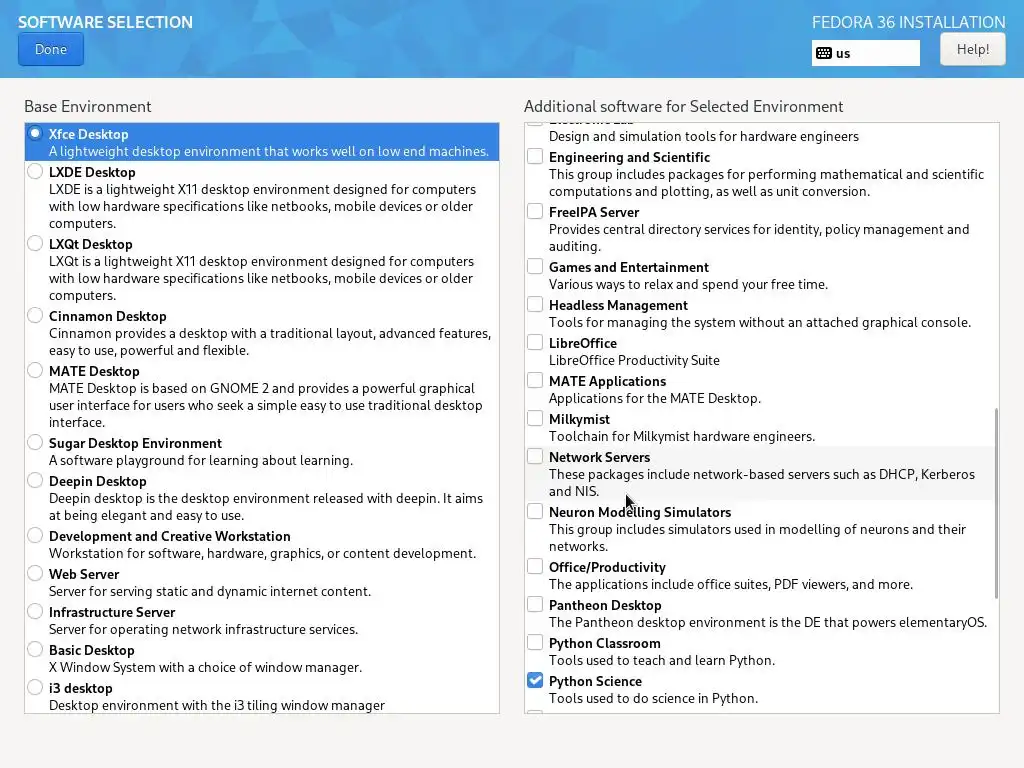Enable Network Servers checkbox
This screenshot has width=1024, height=768.
[x=535, y=456]
